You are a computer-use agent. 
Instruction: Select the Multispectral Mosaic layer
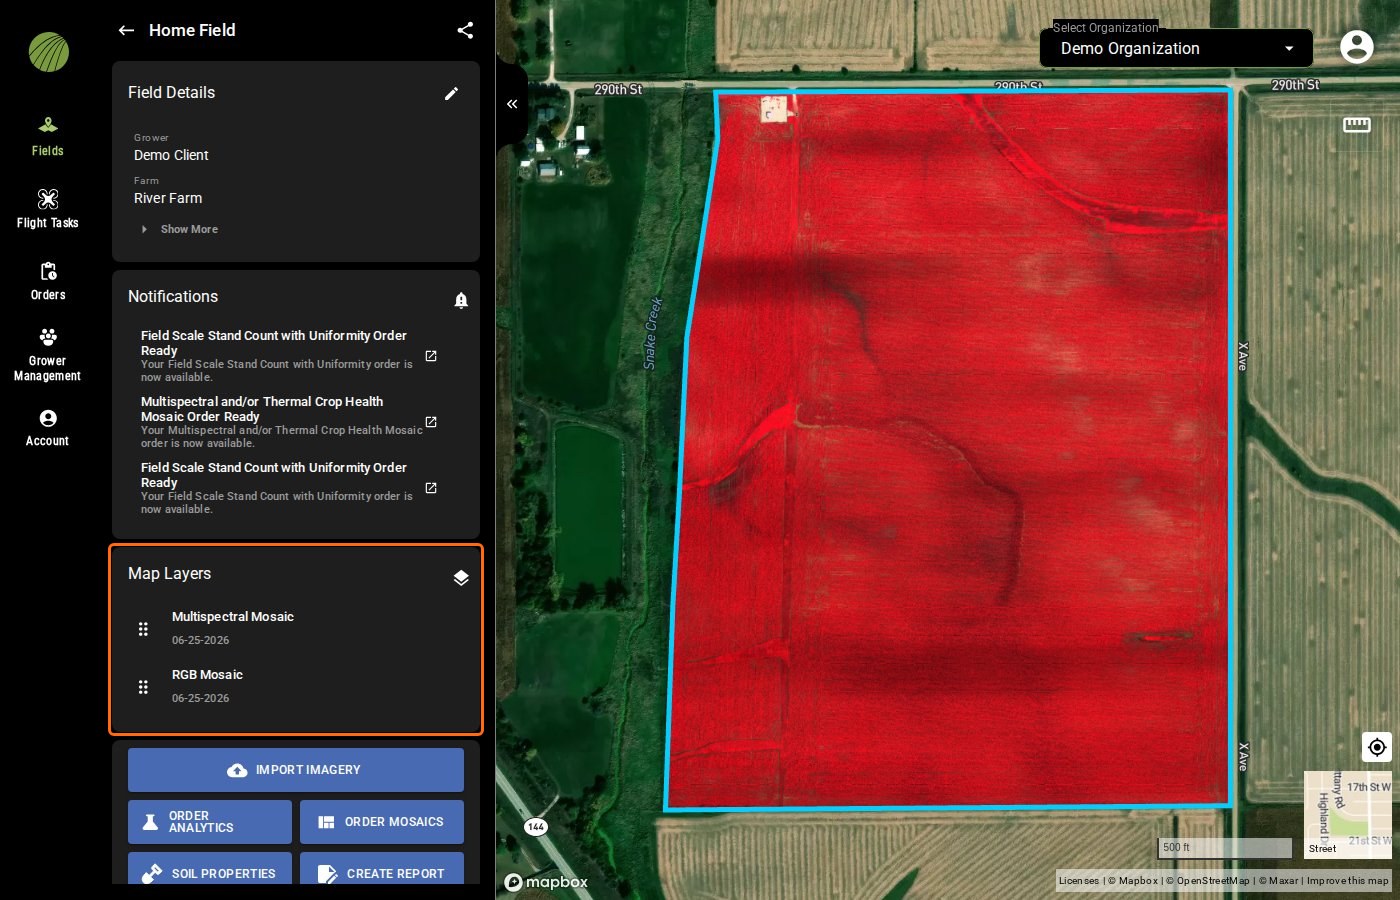coord(233,617)
